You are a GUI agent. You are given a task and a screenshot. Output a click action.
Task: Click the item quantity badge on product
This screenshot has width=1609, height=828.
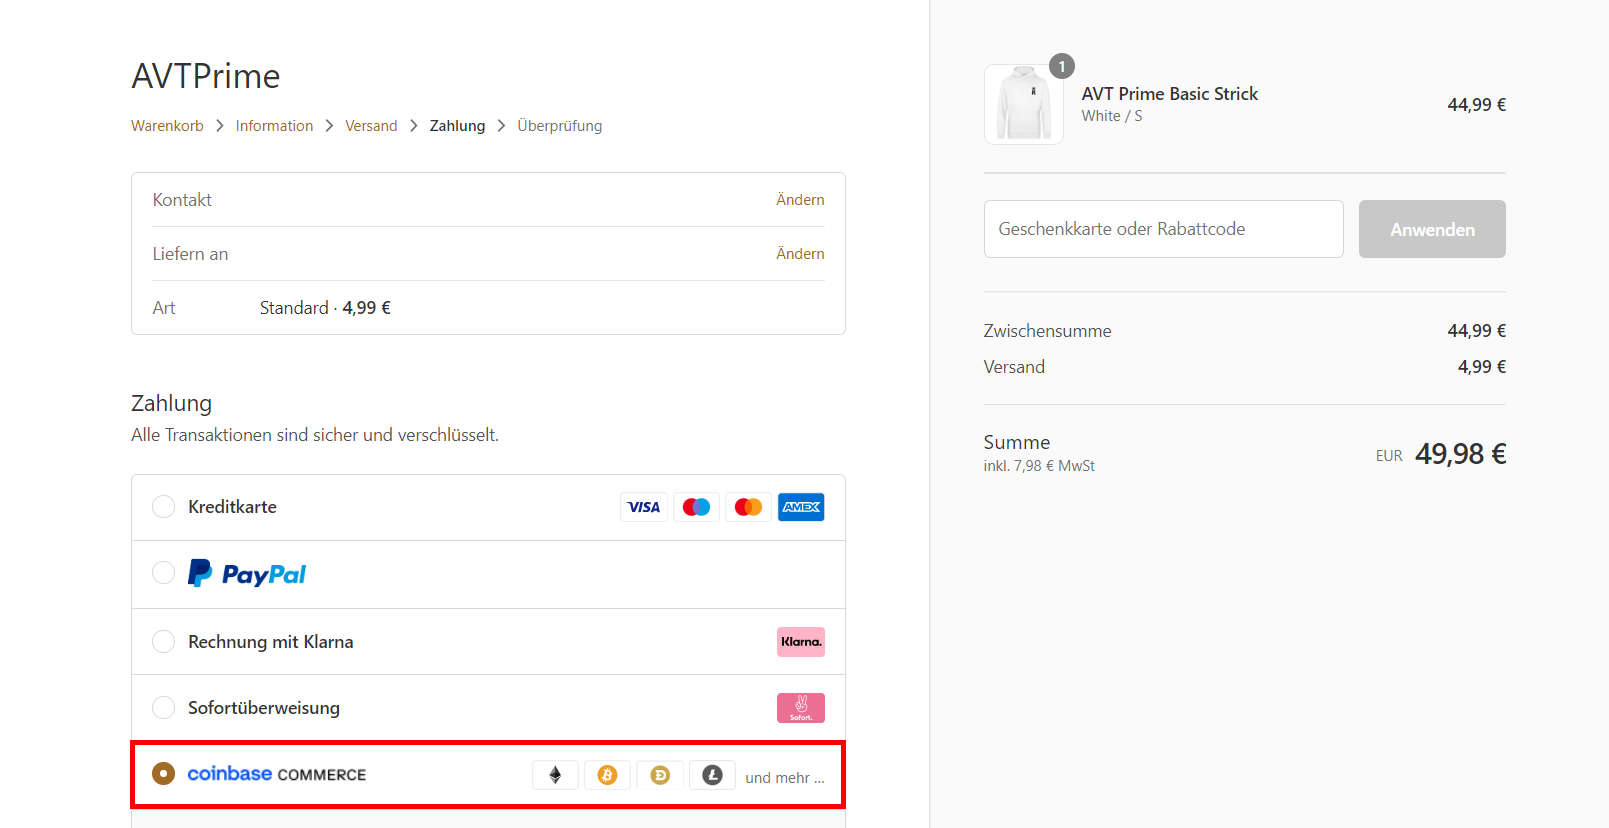tap(1062, 66)
